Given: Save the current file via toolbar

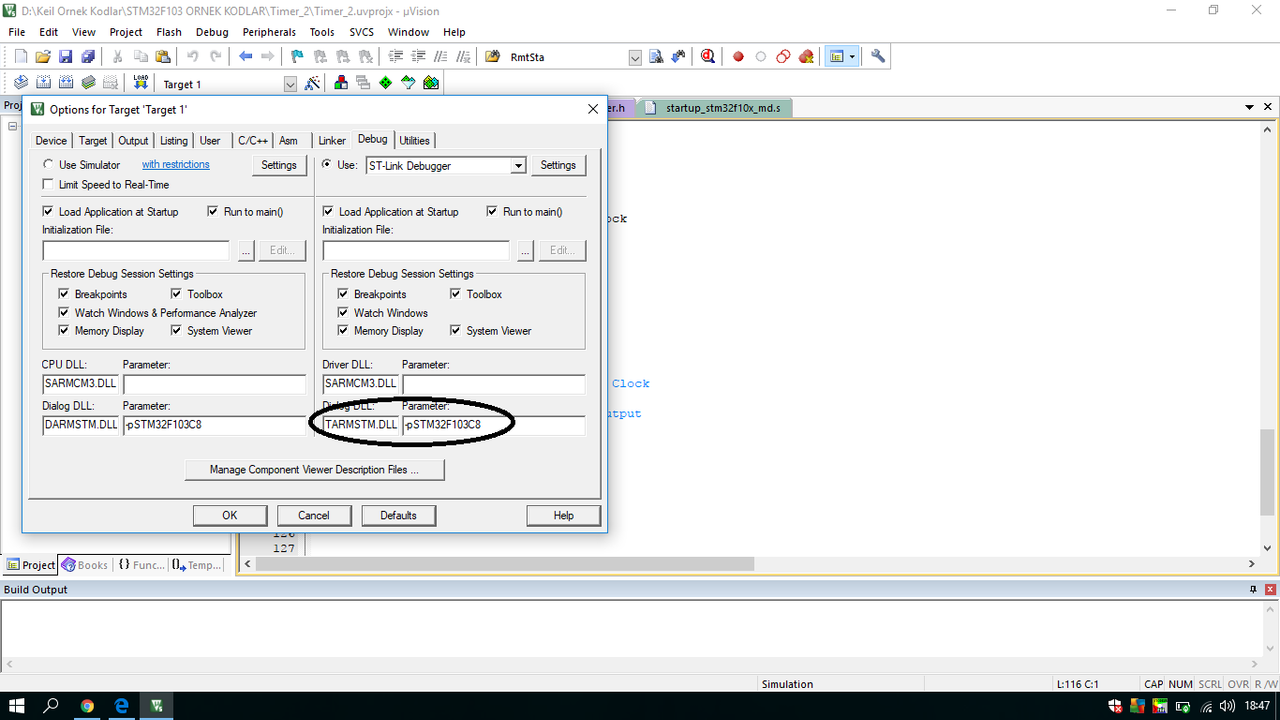Looking at the screenshot, I should click(65, 57).
